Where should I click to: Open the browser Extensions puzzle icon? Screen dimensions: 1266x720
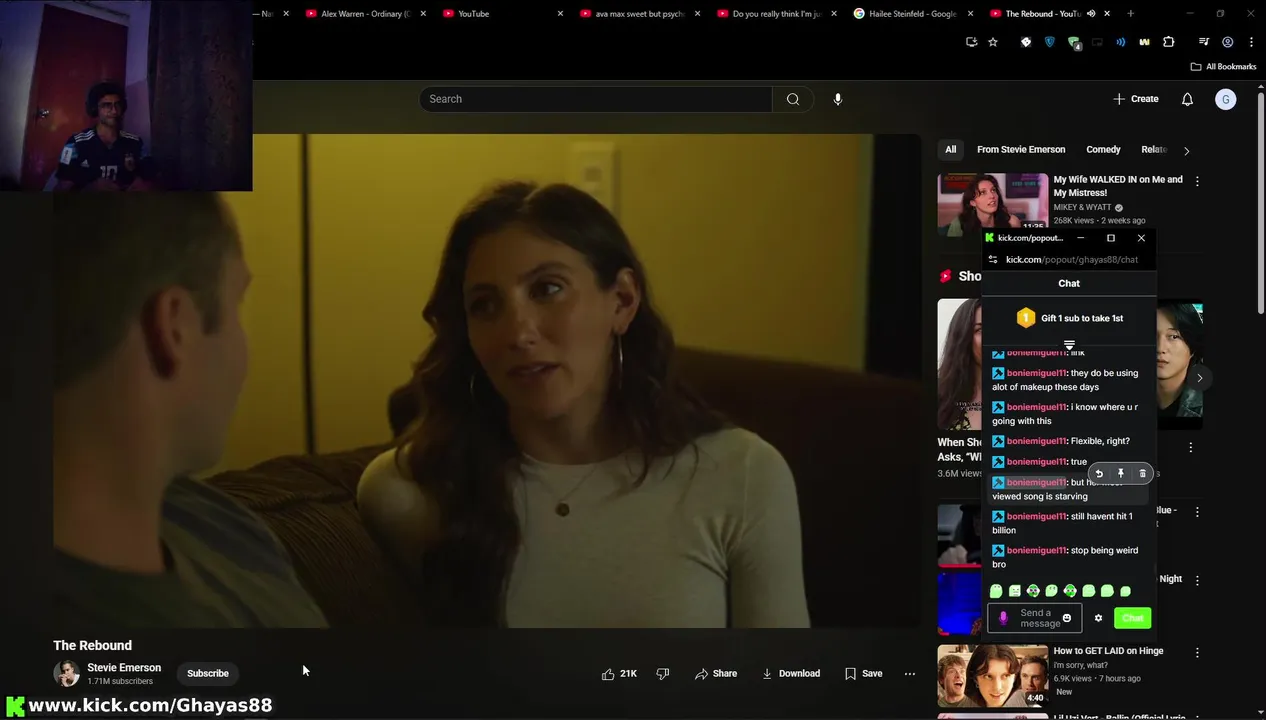point(1168,42)
